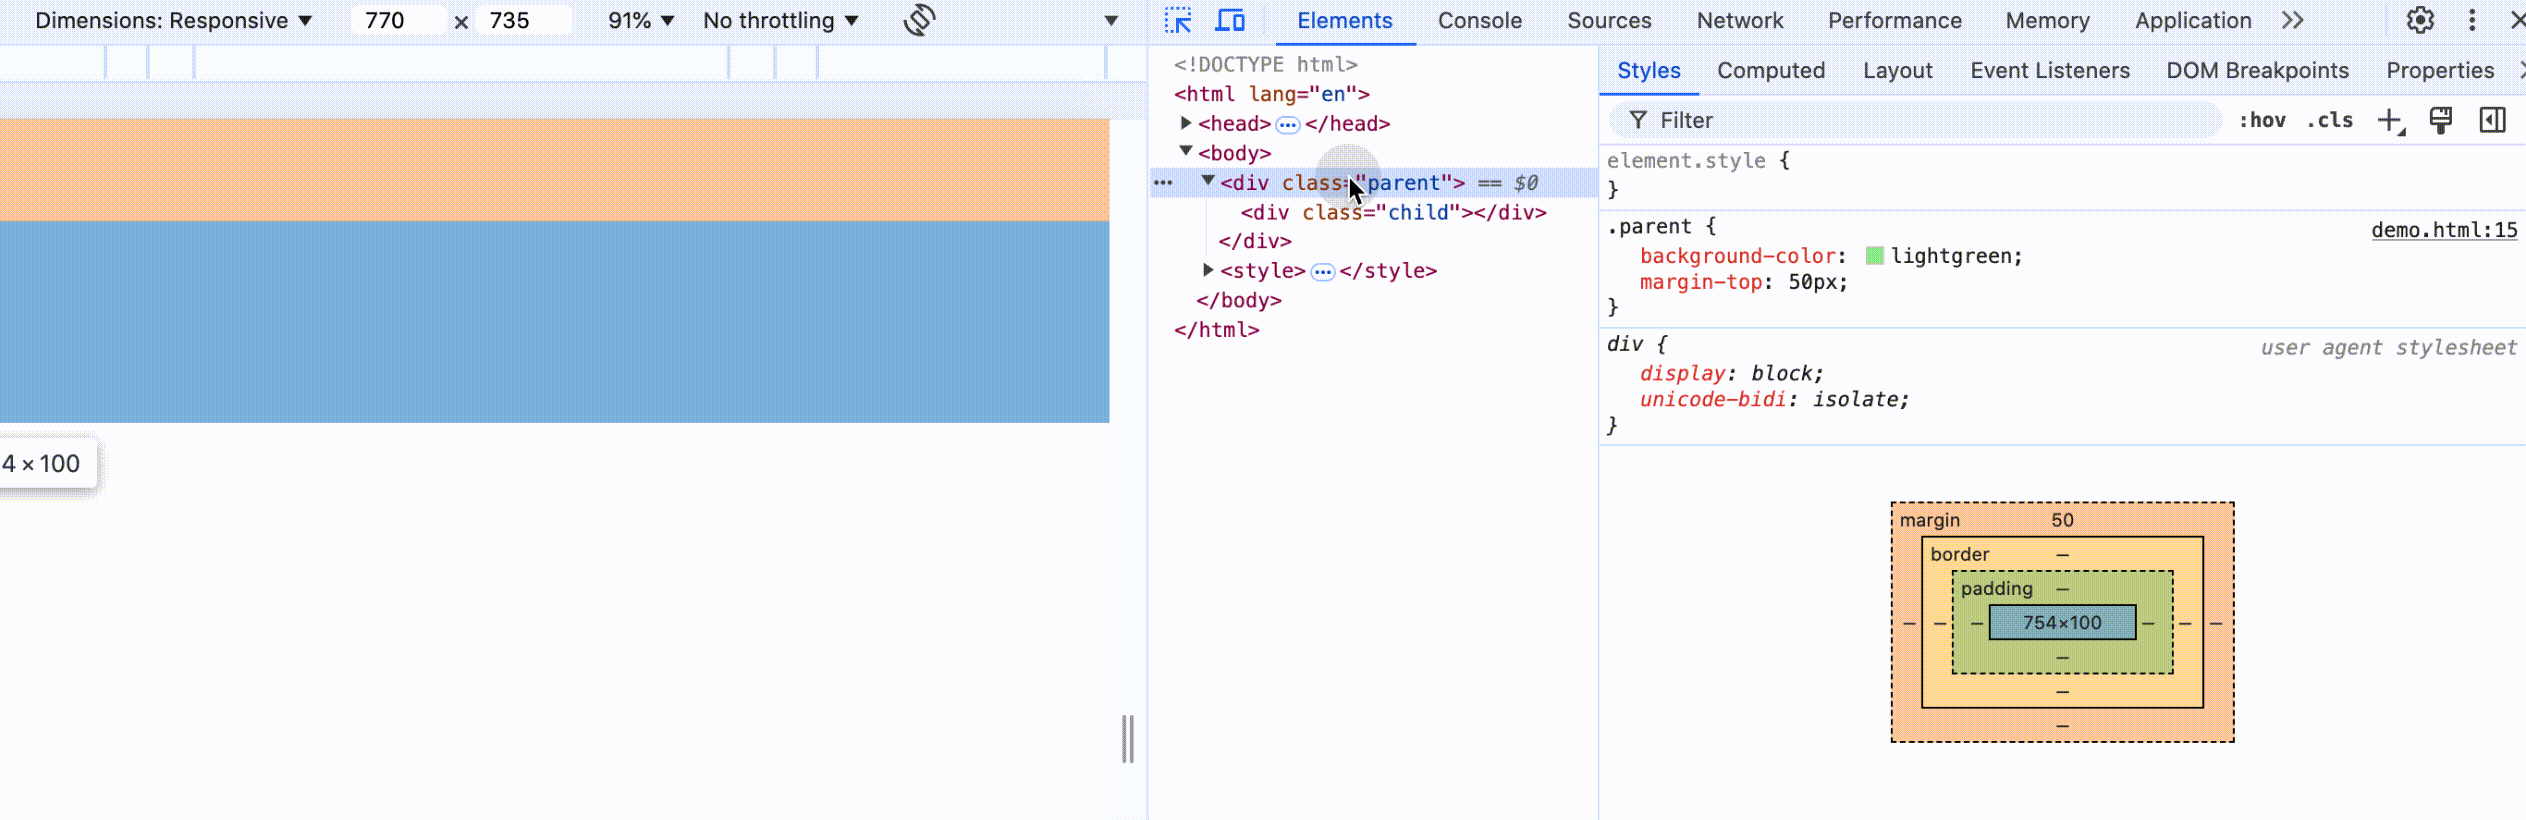Image resolution: width=2526 pixels, height=820 pixels.
Task: Open the Network tab
Action: point(1740,21)
